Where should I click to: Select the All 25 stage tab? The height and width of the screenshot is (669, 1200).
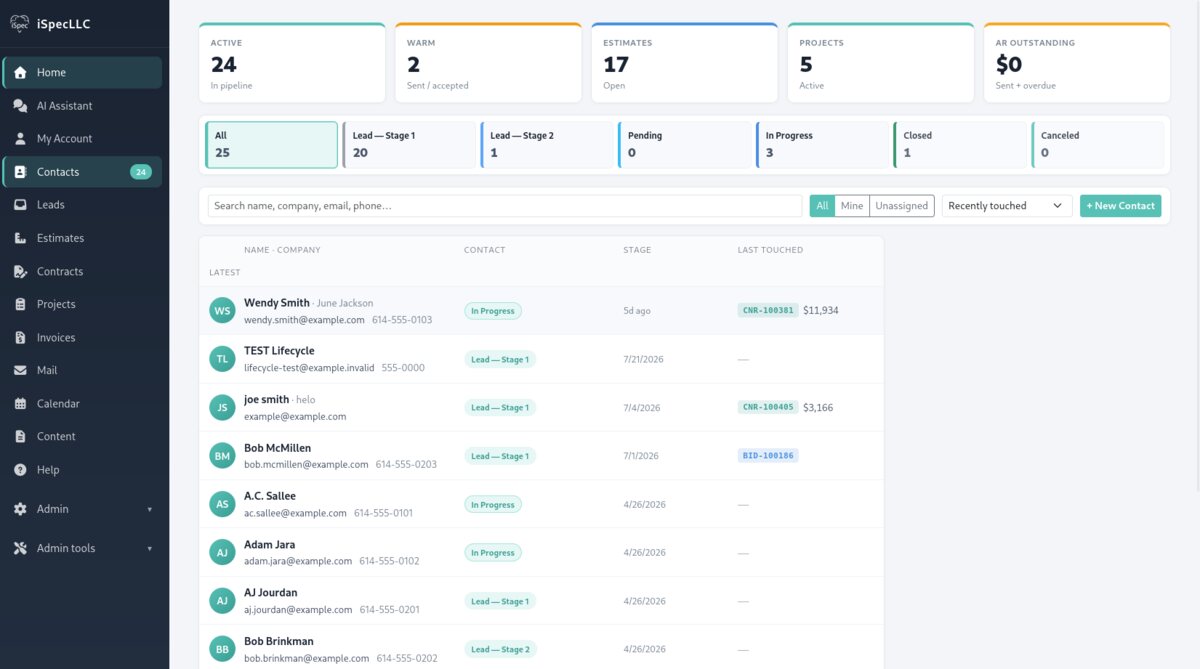tap(271, 145)
